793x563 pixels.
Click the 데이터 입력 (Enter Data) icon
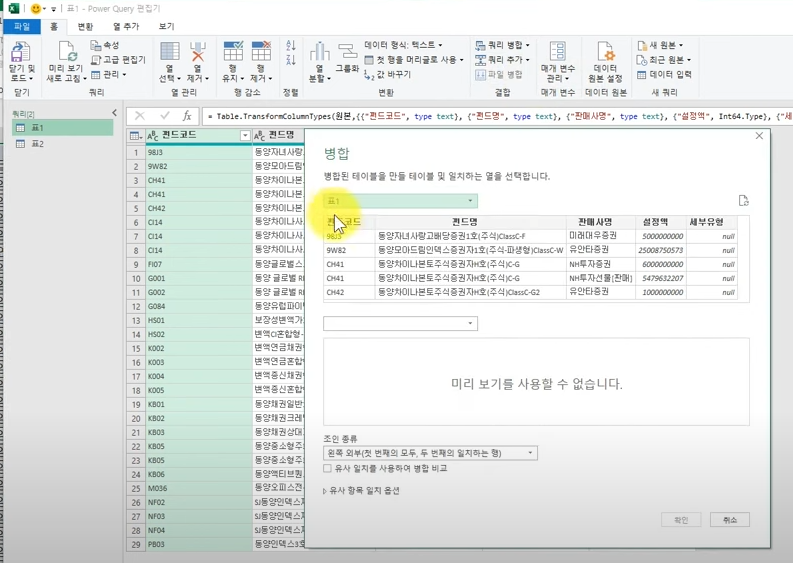click(642, 75)
